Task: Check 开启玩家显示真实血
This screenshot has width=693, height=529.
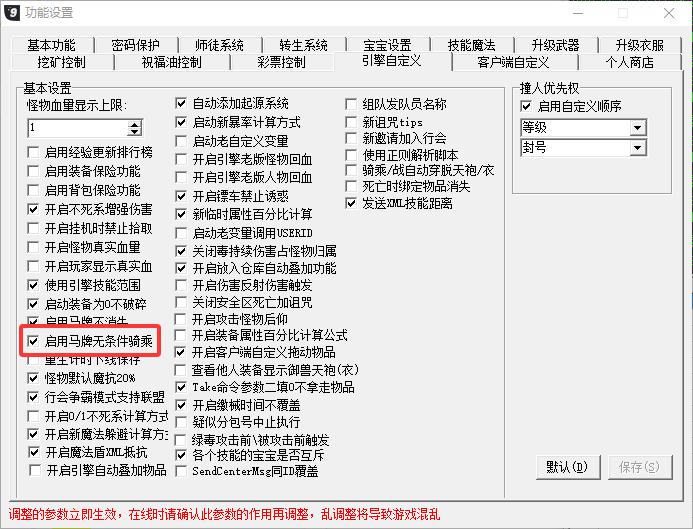Action: (x=33, y=266)
